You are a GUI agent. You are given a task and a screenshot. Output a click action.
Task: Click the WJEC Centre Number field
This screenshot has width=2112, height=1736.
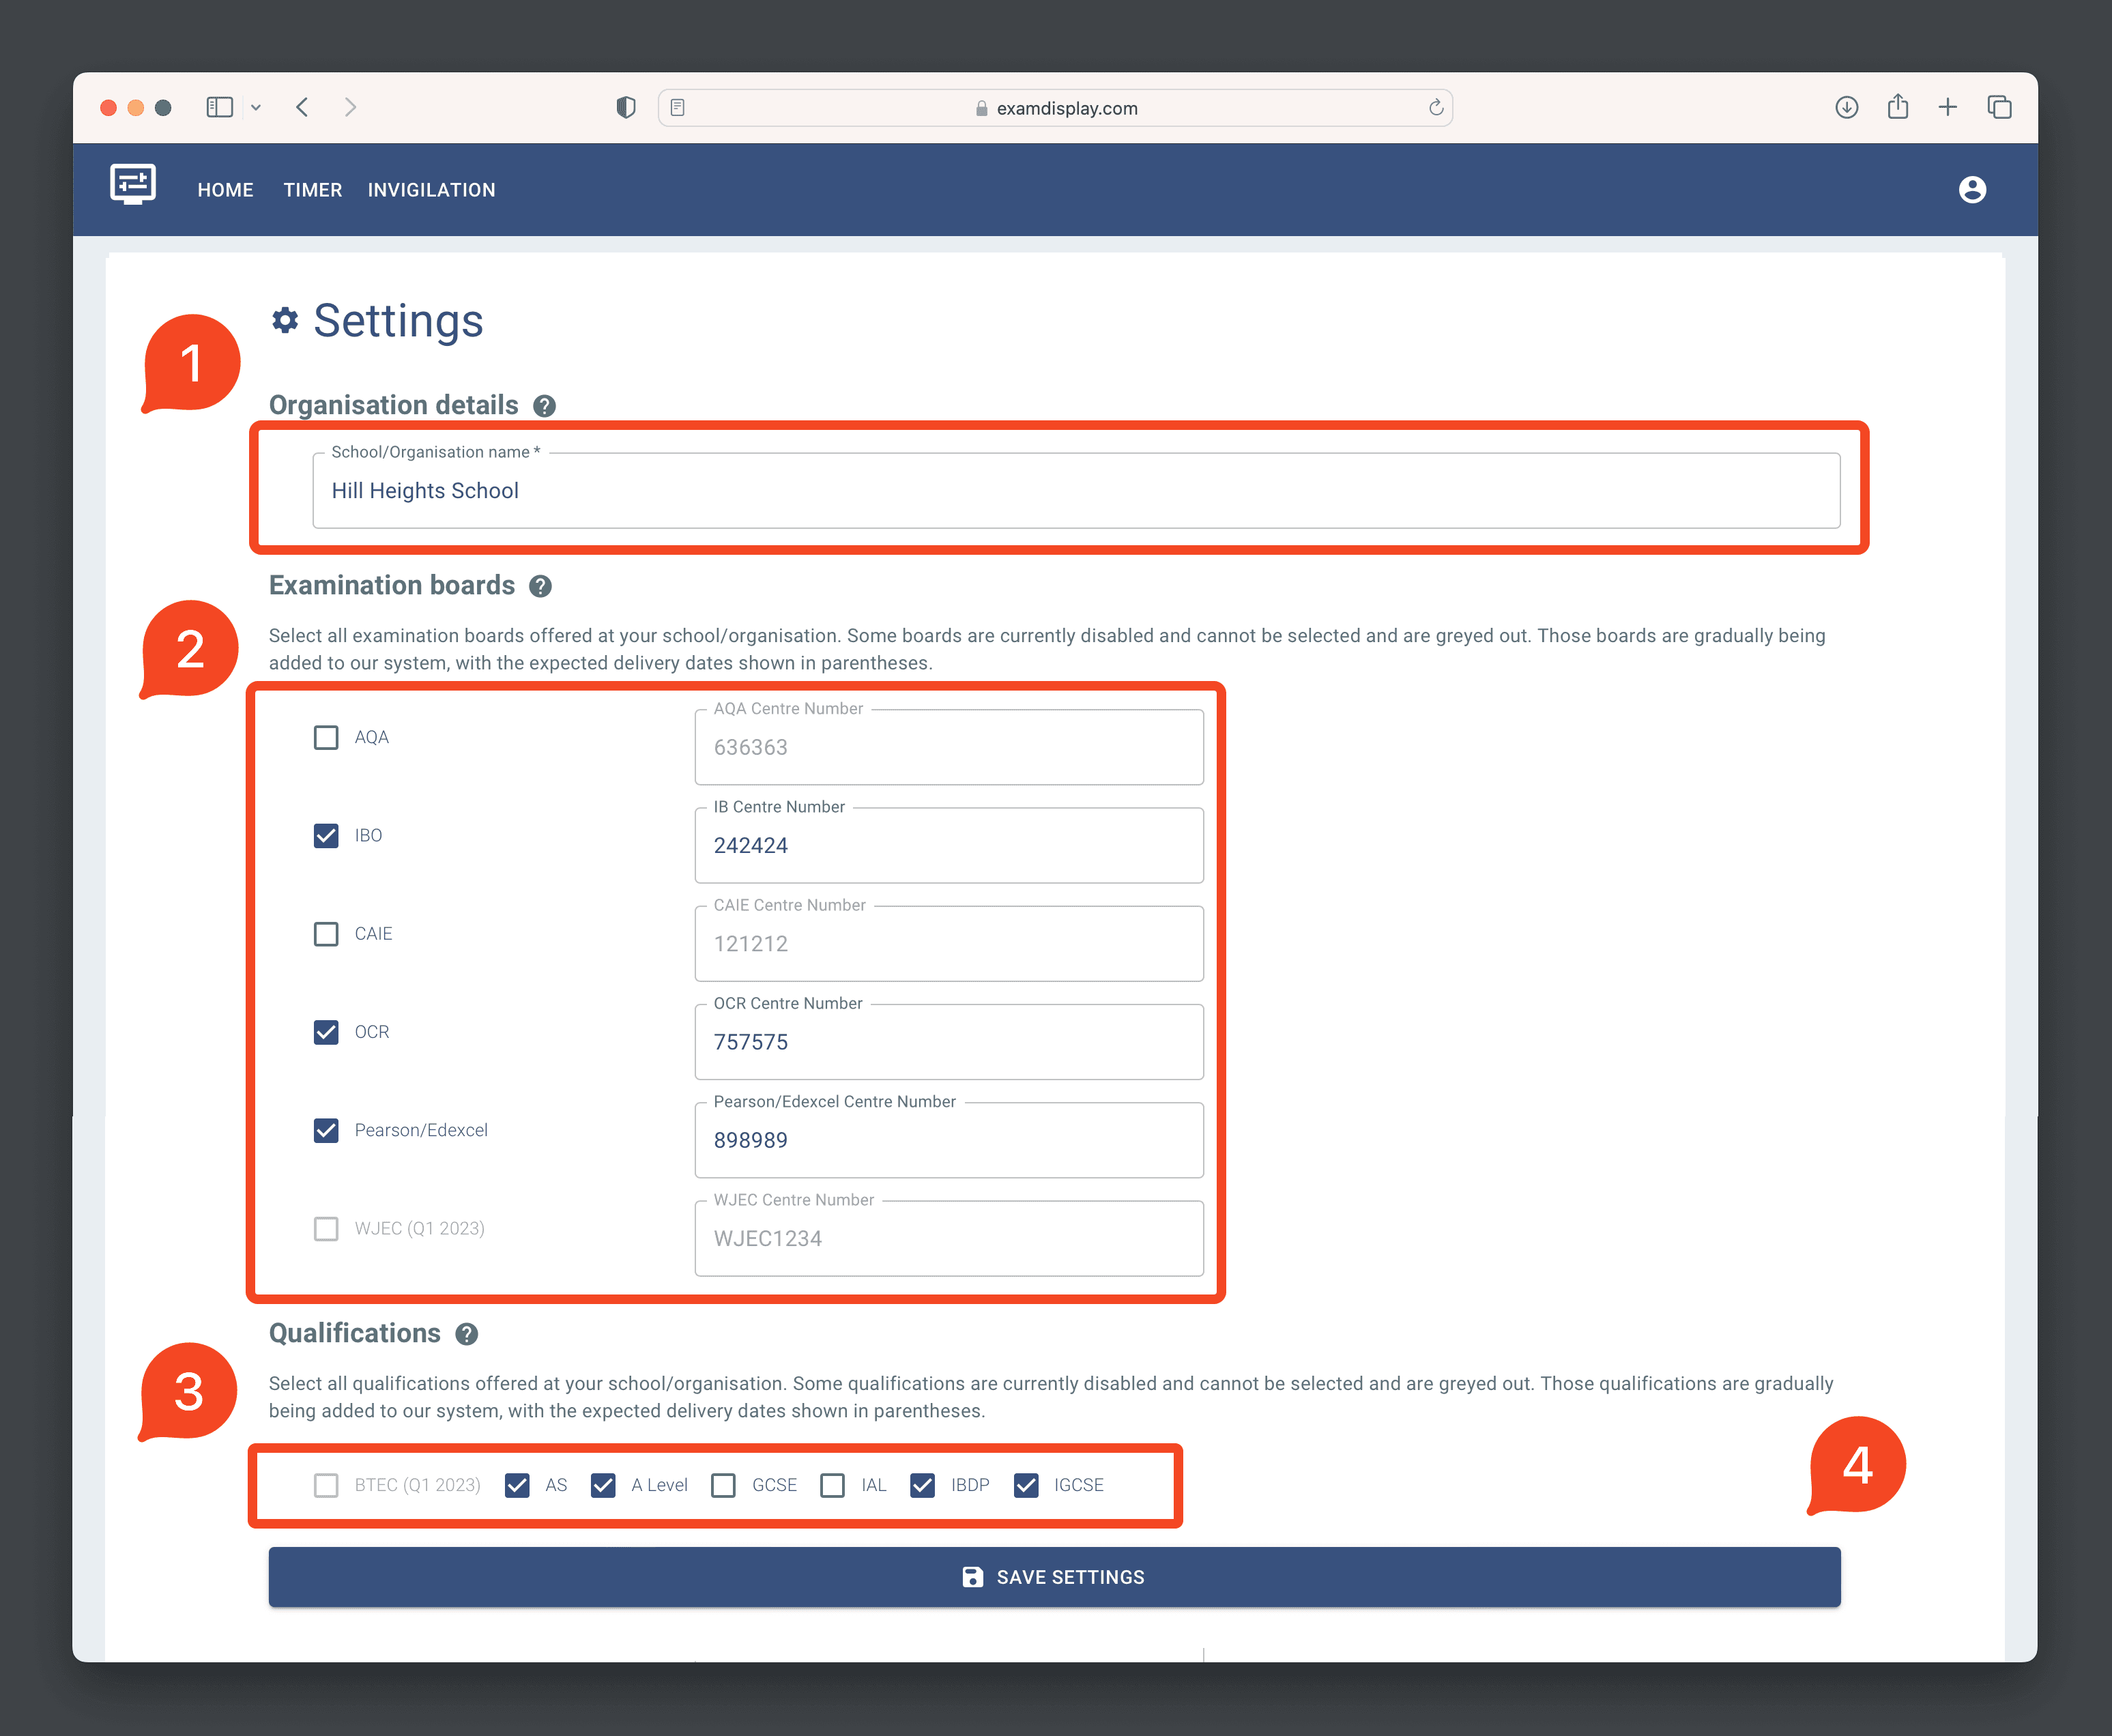click(x=949, y=1238)
